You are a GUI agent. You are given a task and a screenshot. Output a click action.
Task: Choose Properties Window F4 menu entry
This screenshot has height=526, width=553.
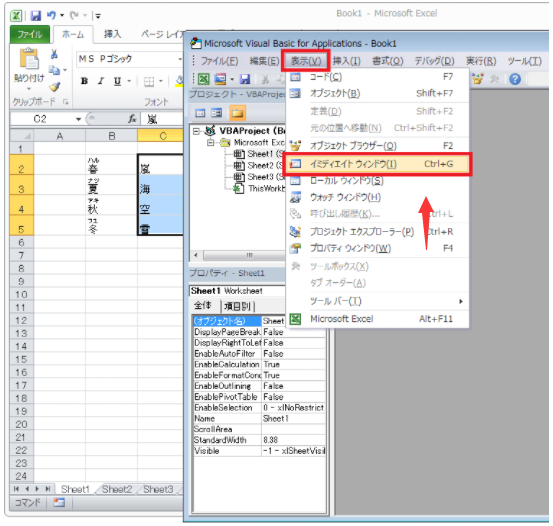[x=377, y=248]
